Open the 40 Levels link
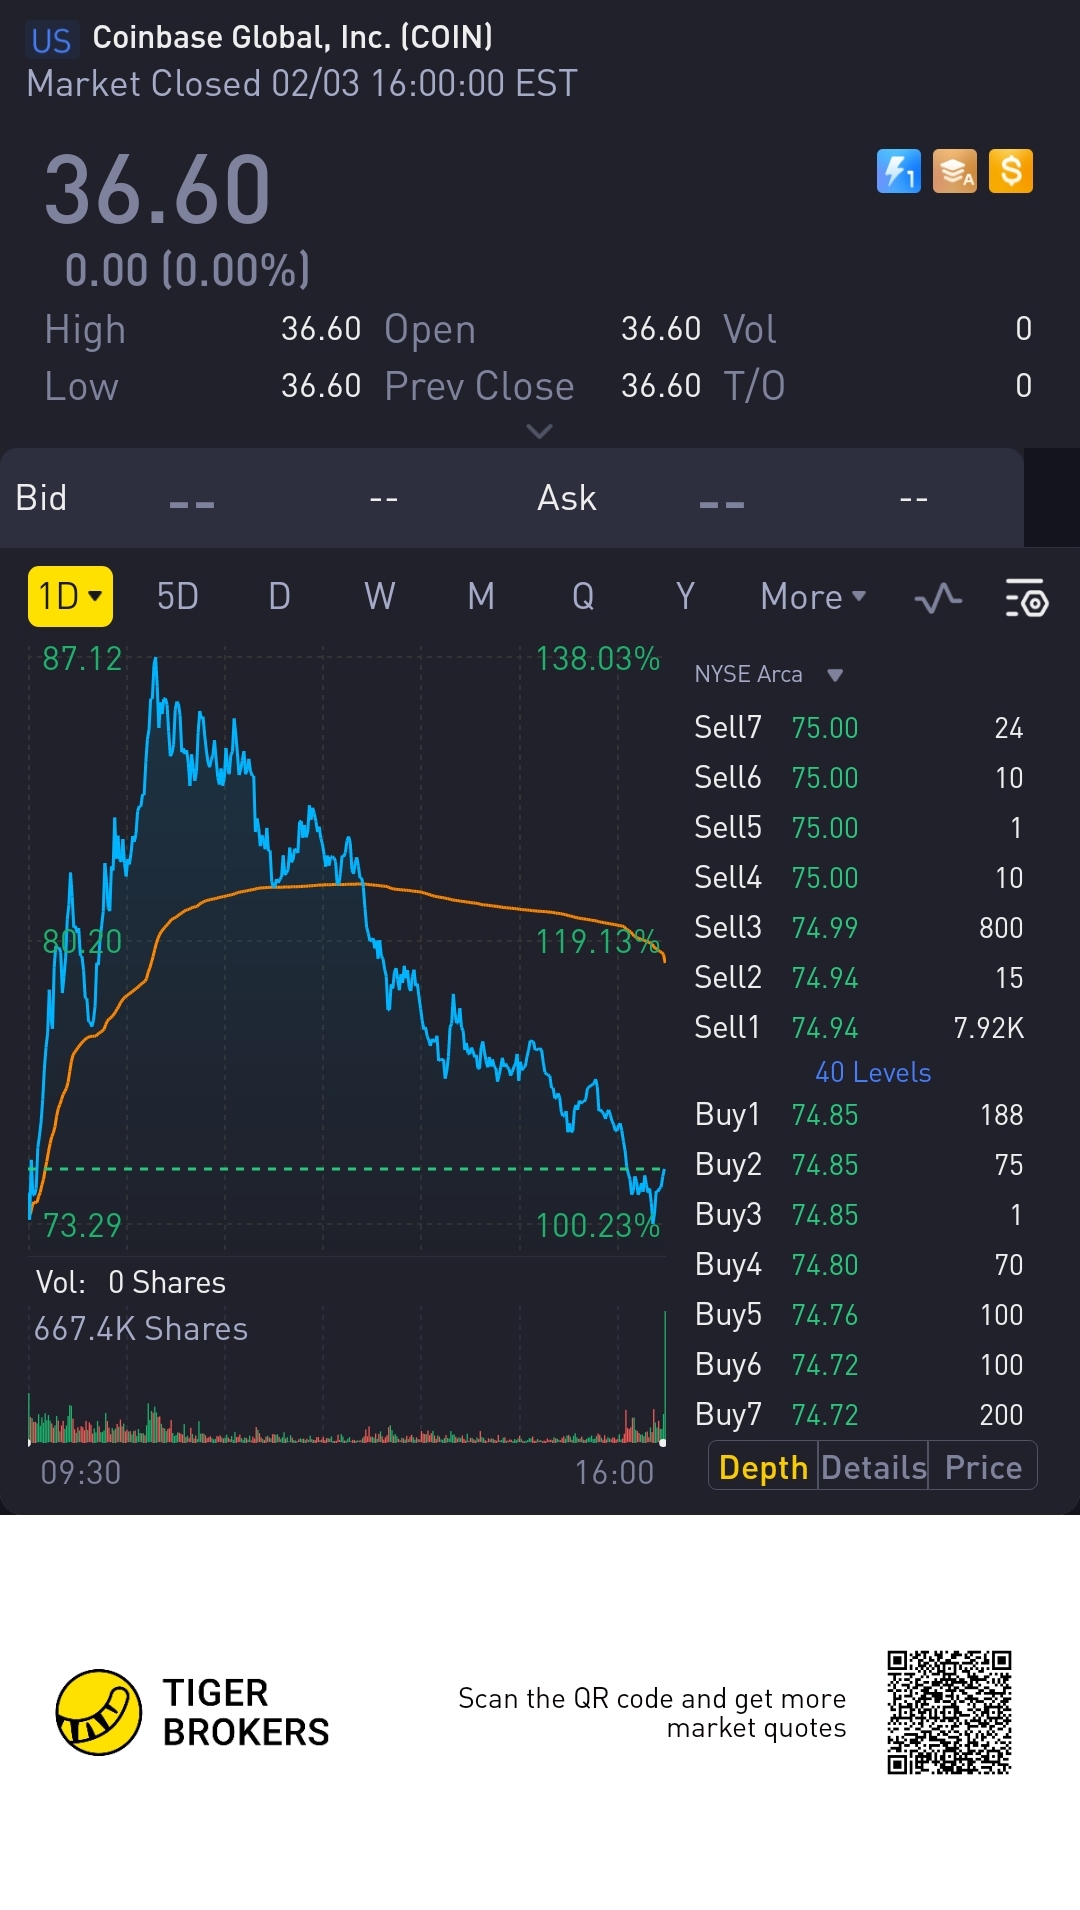This screenshot has width=1080, height=1910. pyautogui.click(x=873, y=1072)
